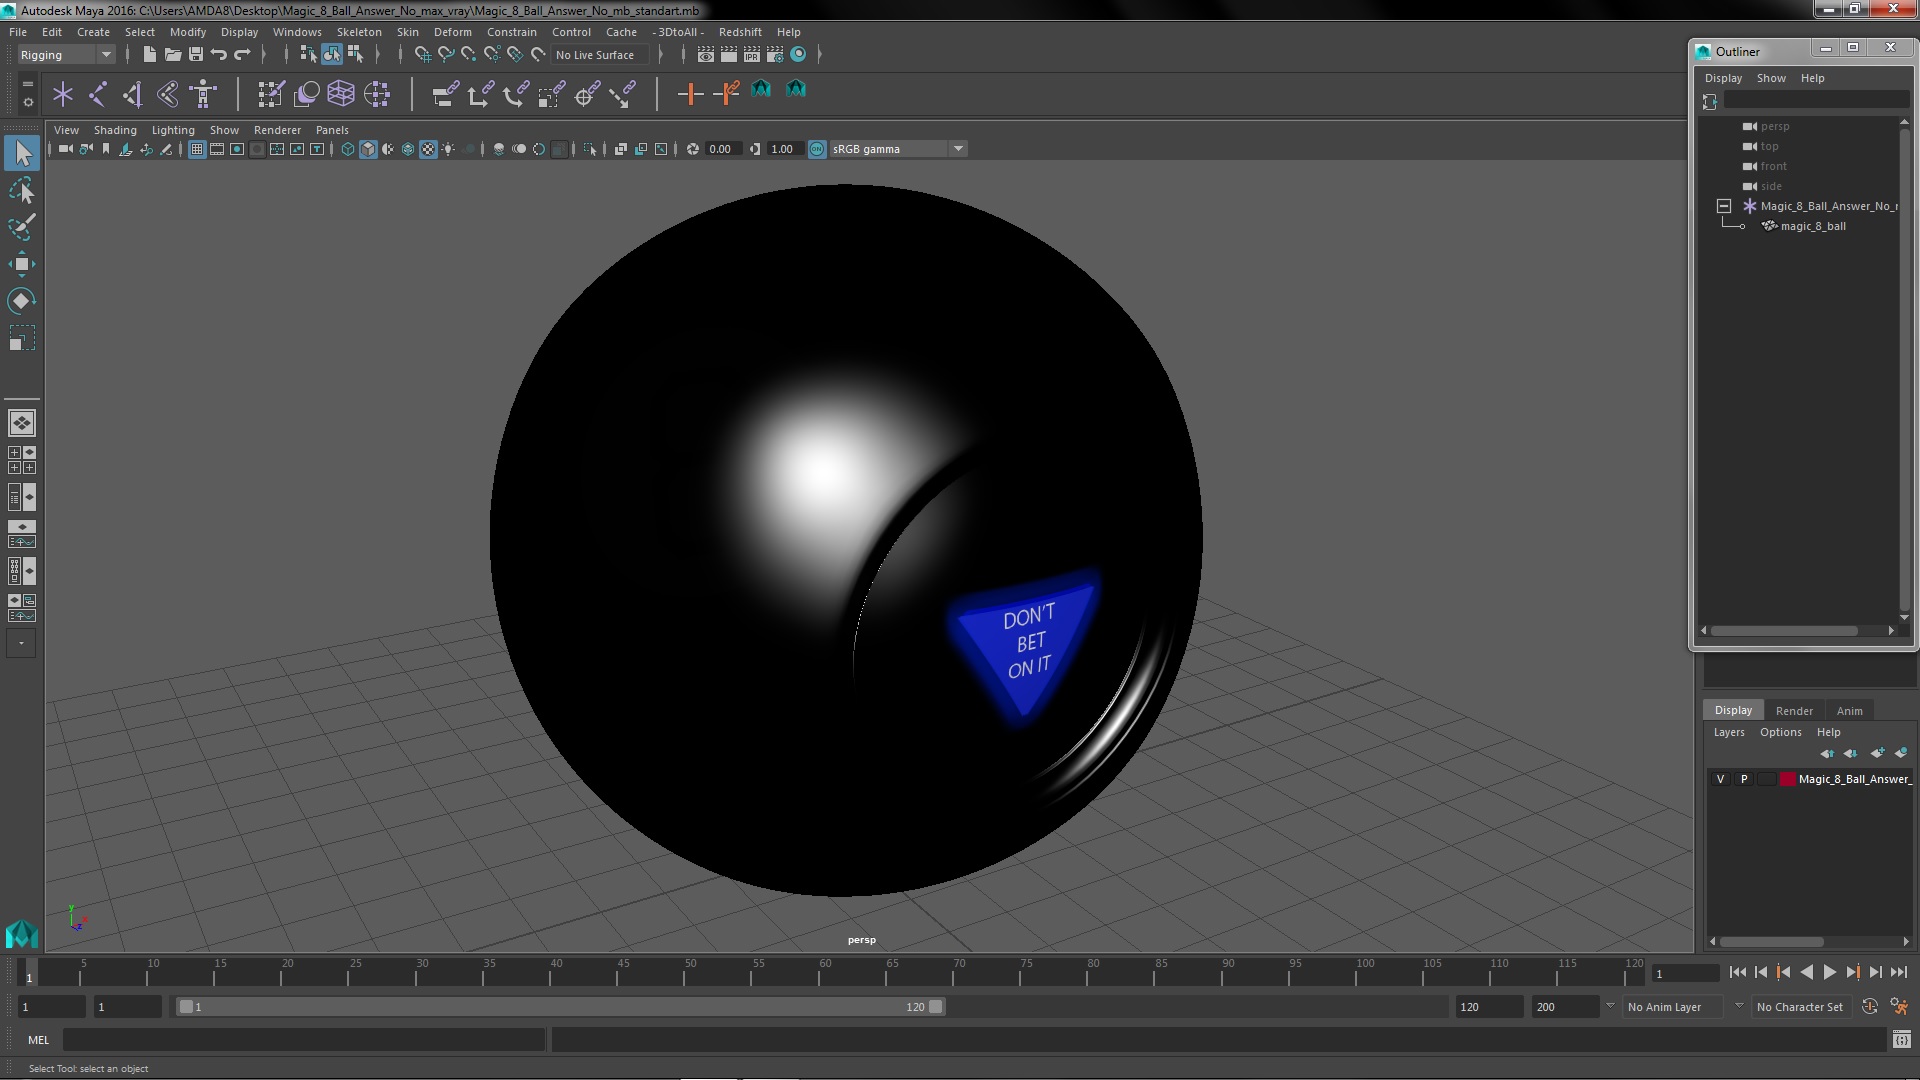Toggle P playback of Magic_8_Ball_Answer layer
This screenshot has height=1080, width=1920.
click(x=1744, y=779)
